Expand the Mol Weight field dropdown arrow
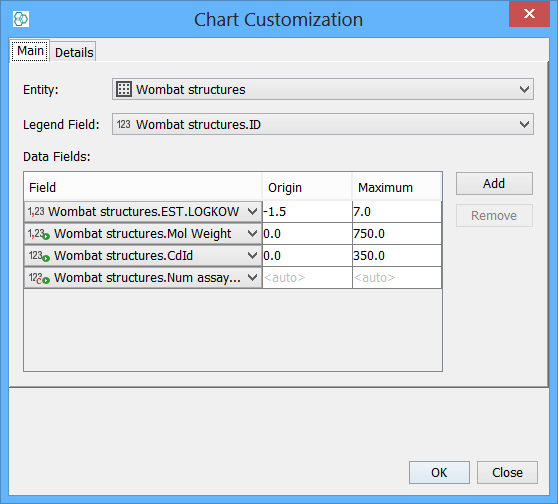Viewport: 558px width, 504px height. point(252,234)
